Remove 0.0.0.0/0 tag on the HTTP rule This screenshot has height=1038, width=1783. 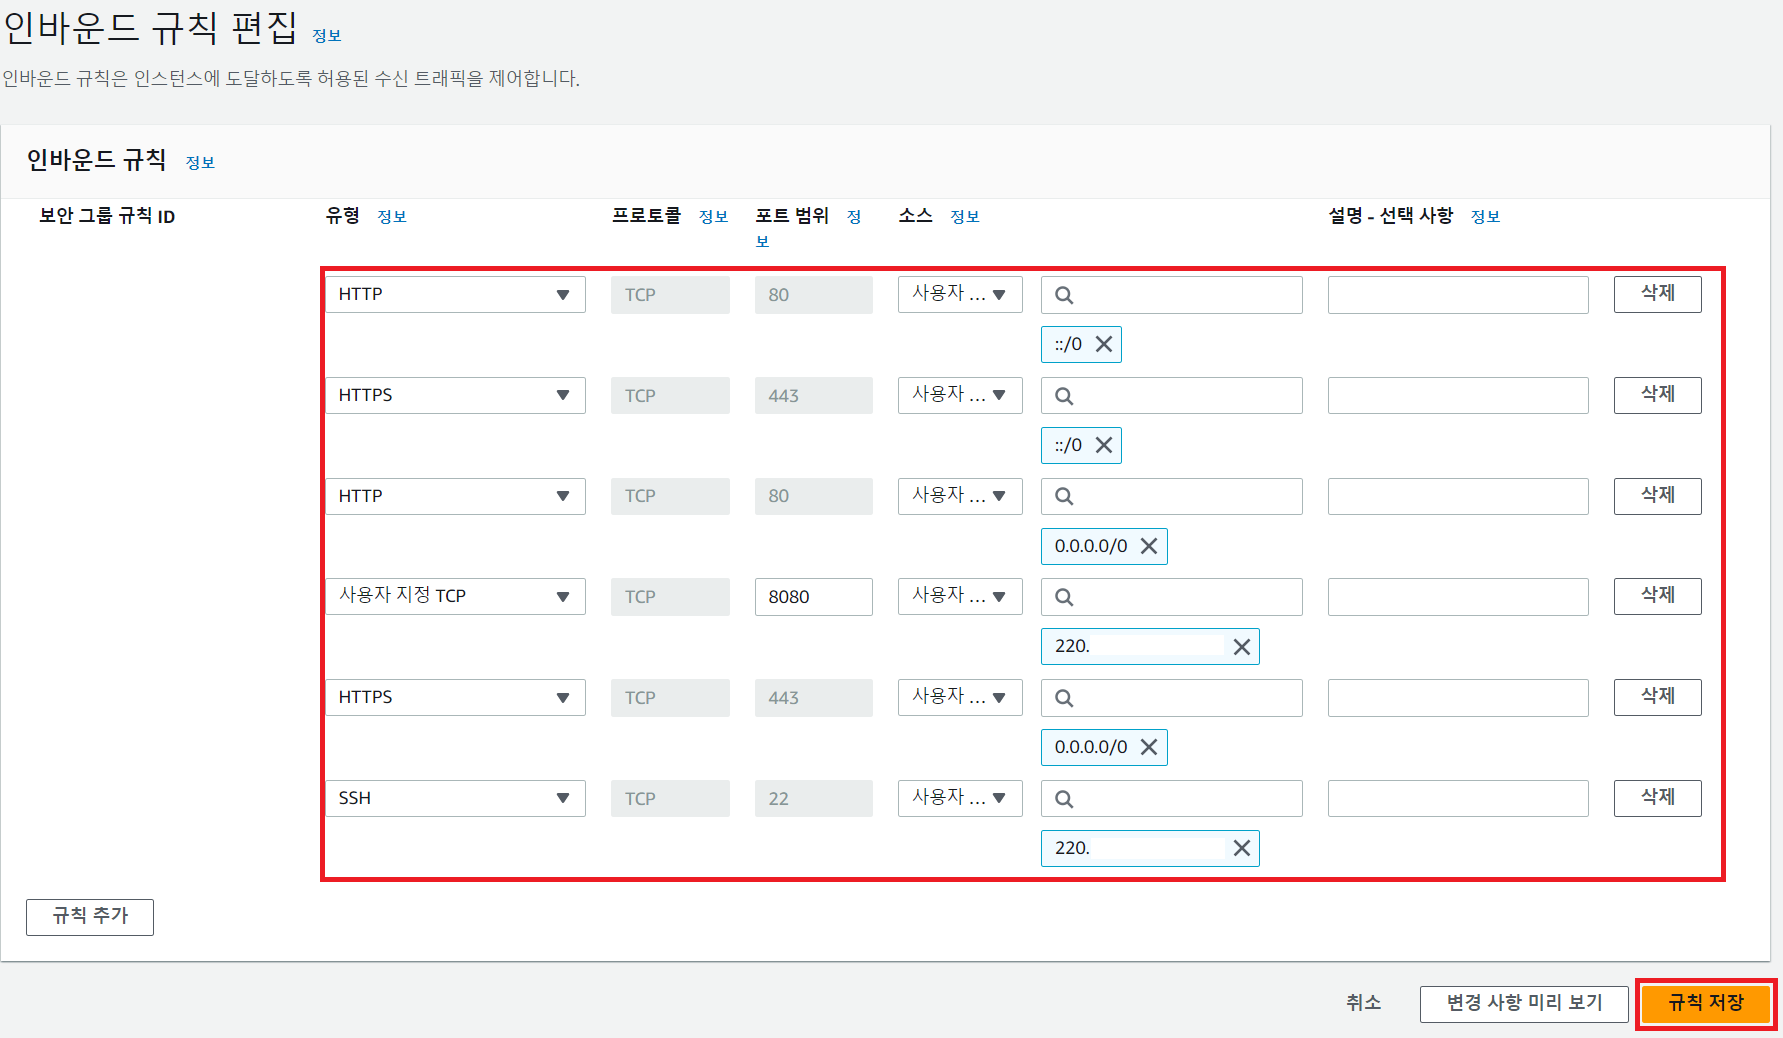[x=1149, y=546]
